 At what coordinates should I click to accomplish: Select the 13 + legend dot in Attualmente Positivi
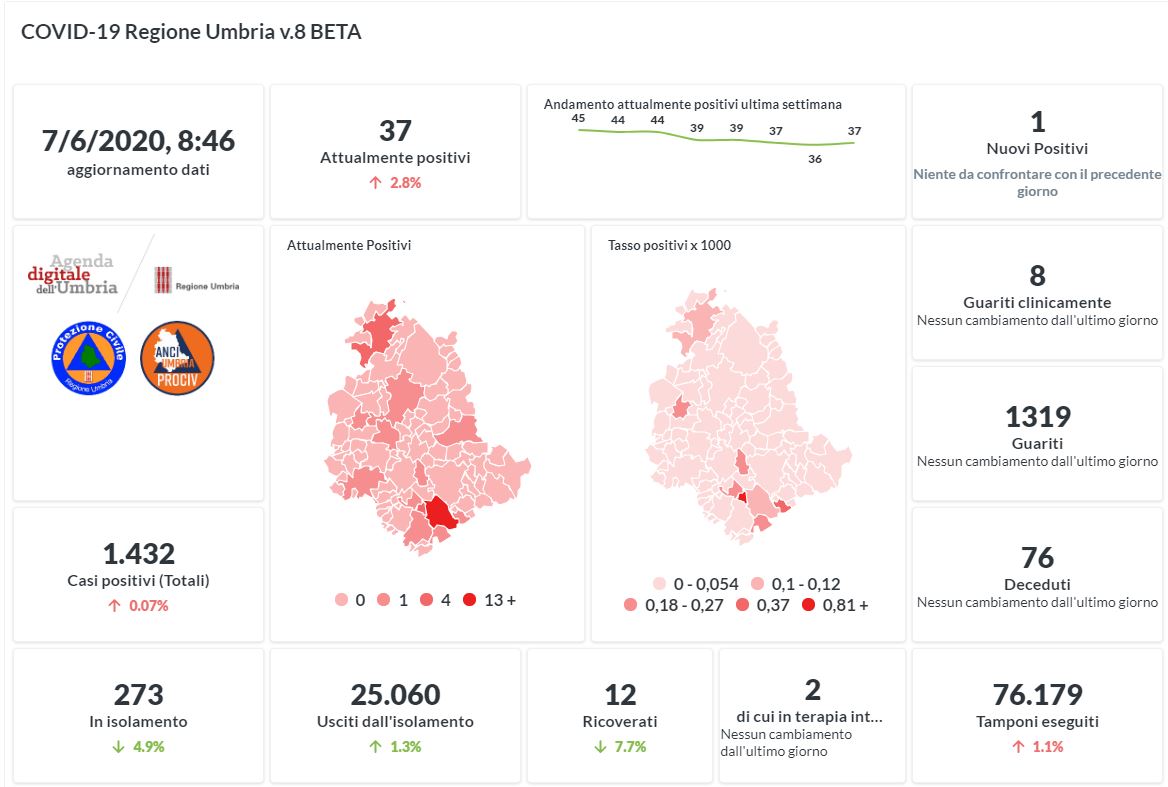pyautogui.click(x=470, y=600)
